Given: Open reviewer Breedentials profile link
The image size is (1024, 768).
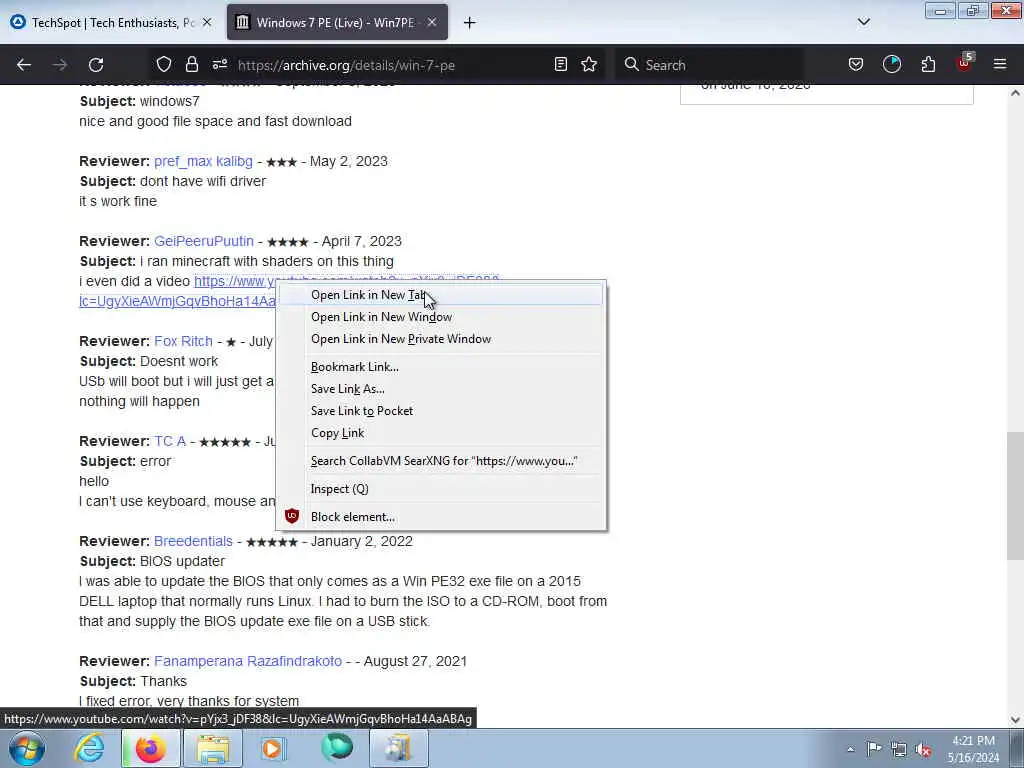Looking at the screenshot, I should (193, 541).
